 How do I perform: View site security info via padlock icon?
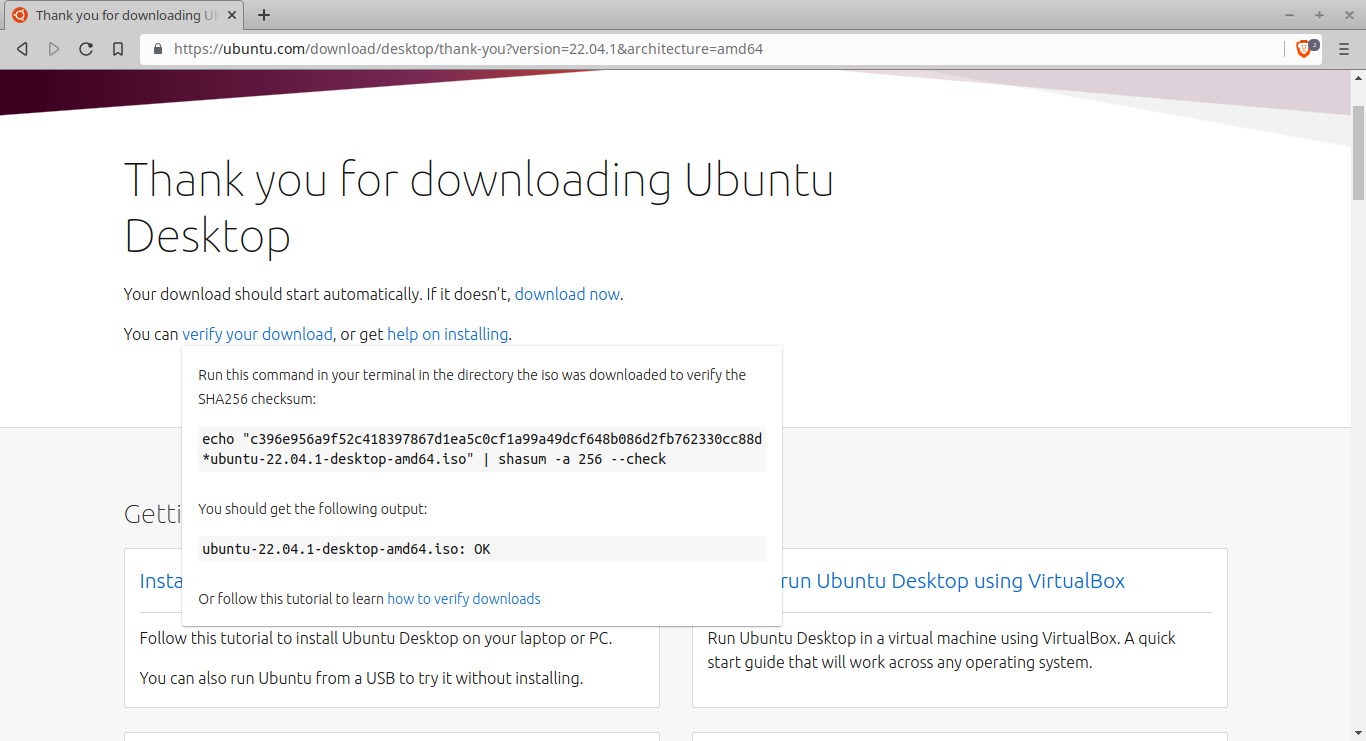coord(157,49)
